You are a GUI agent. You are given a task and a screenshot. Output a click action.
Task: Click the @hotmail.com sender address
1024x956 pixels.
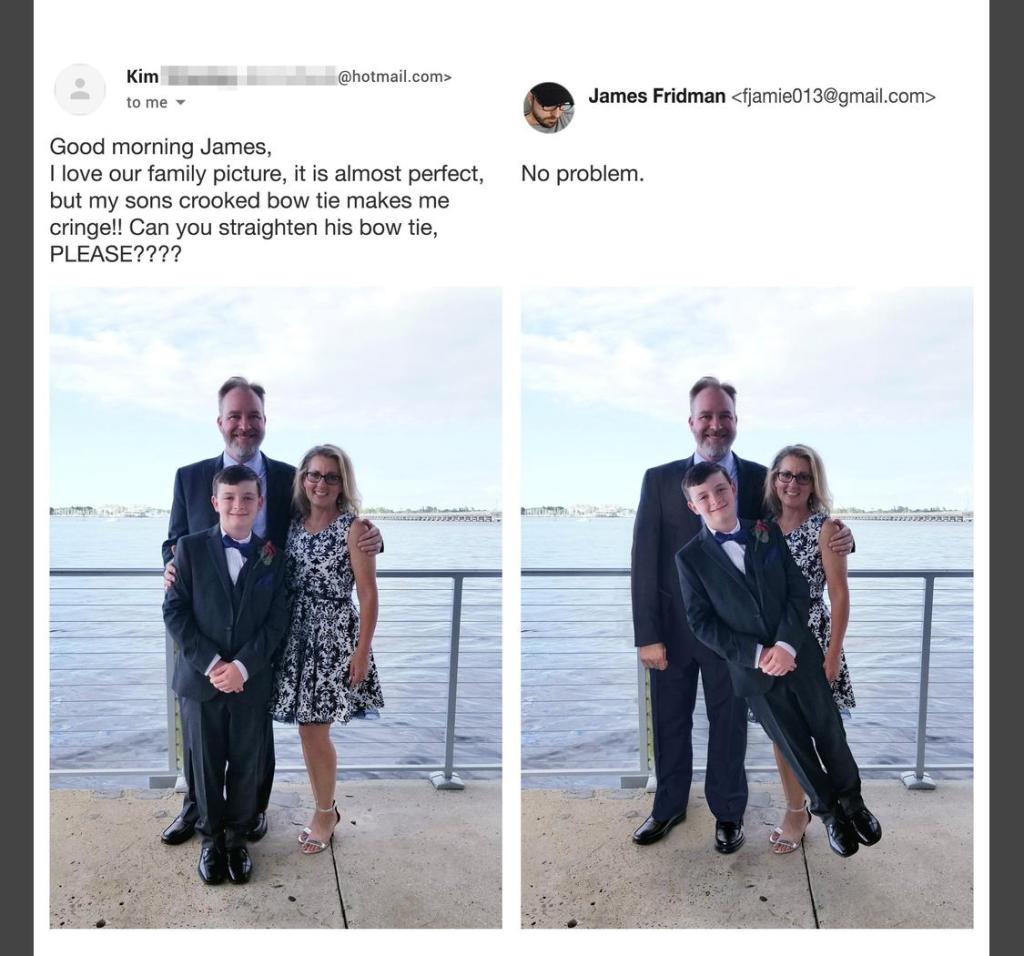tap(394, 76)
